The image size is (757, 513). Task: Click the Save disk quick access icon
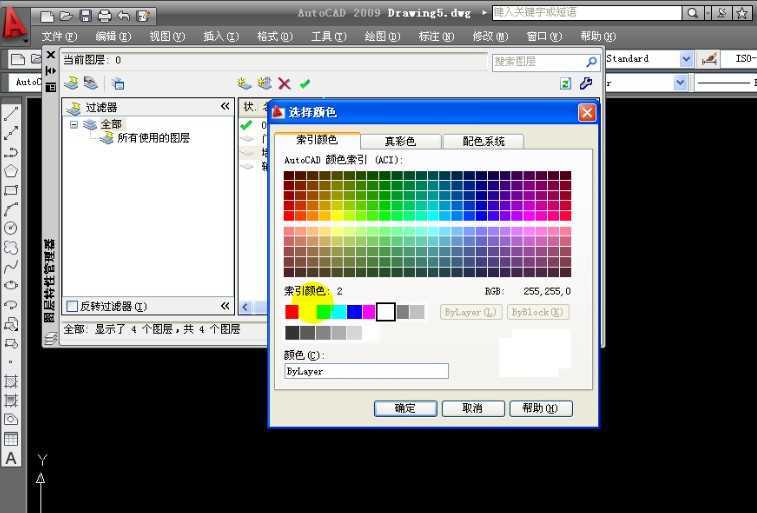(85, 16)
